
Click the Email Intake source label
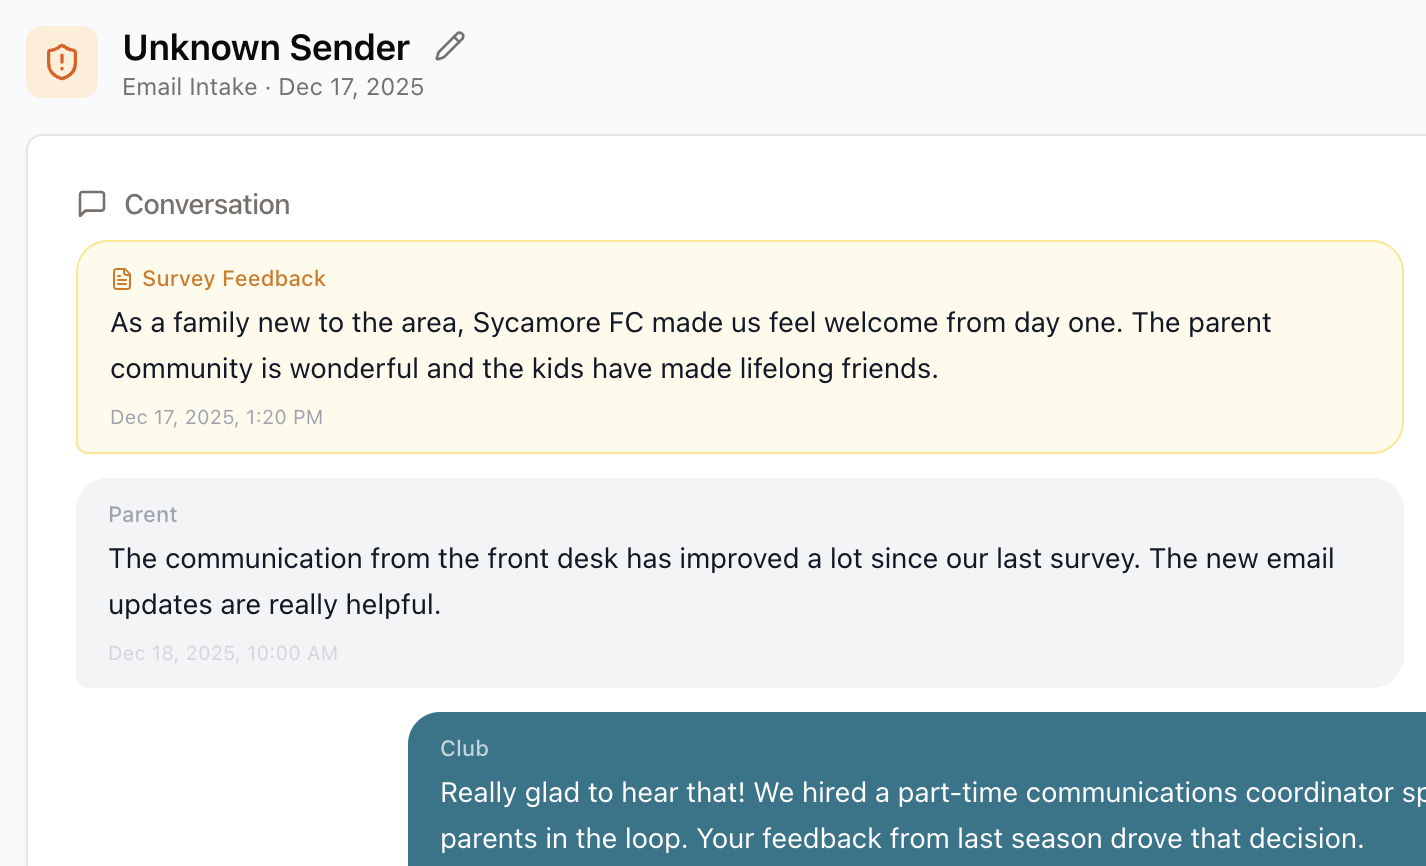(x=189, y=87)
